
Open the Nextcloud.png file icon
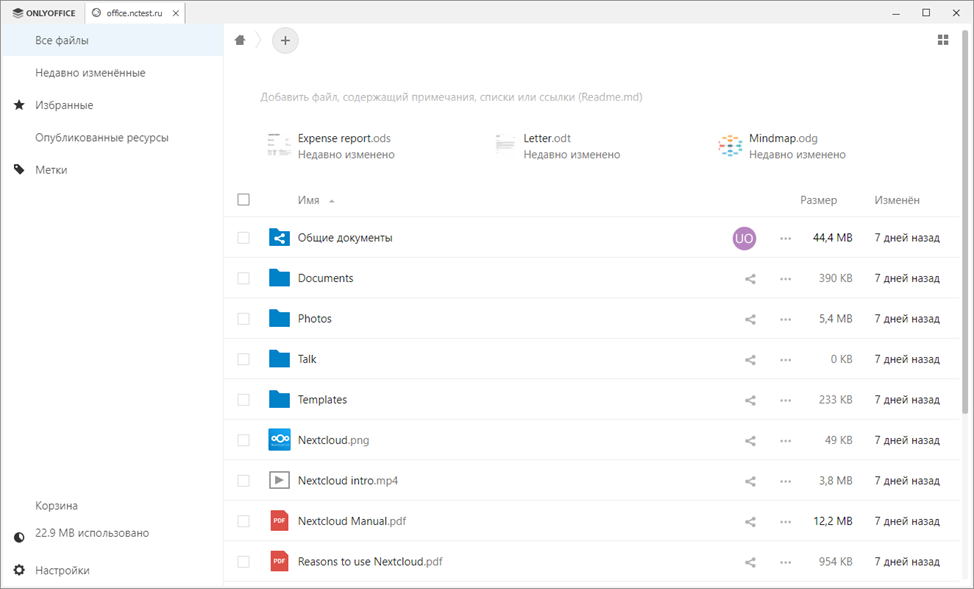[279, 440]
